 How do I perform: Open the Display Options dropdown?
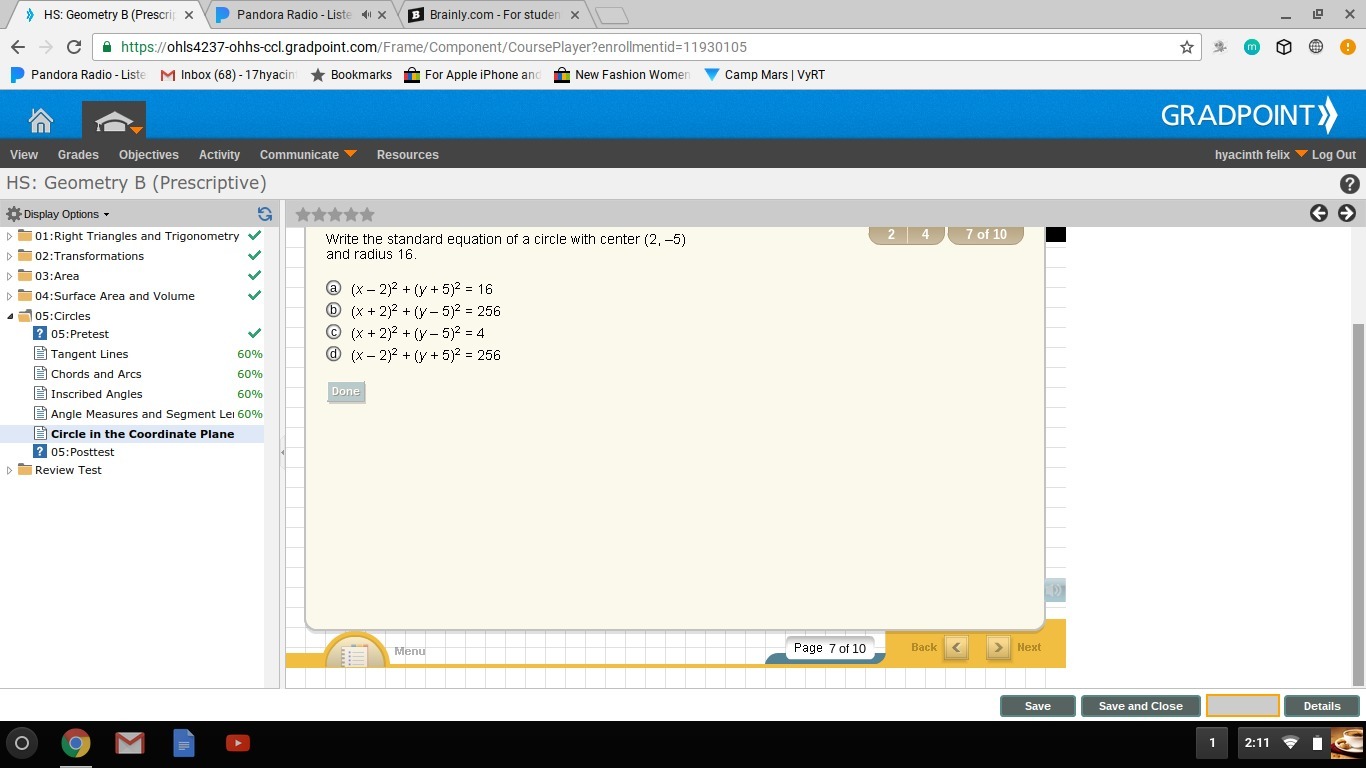tap(59, 214)
